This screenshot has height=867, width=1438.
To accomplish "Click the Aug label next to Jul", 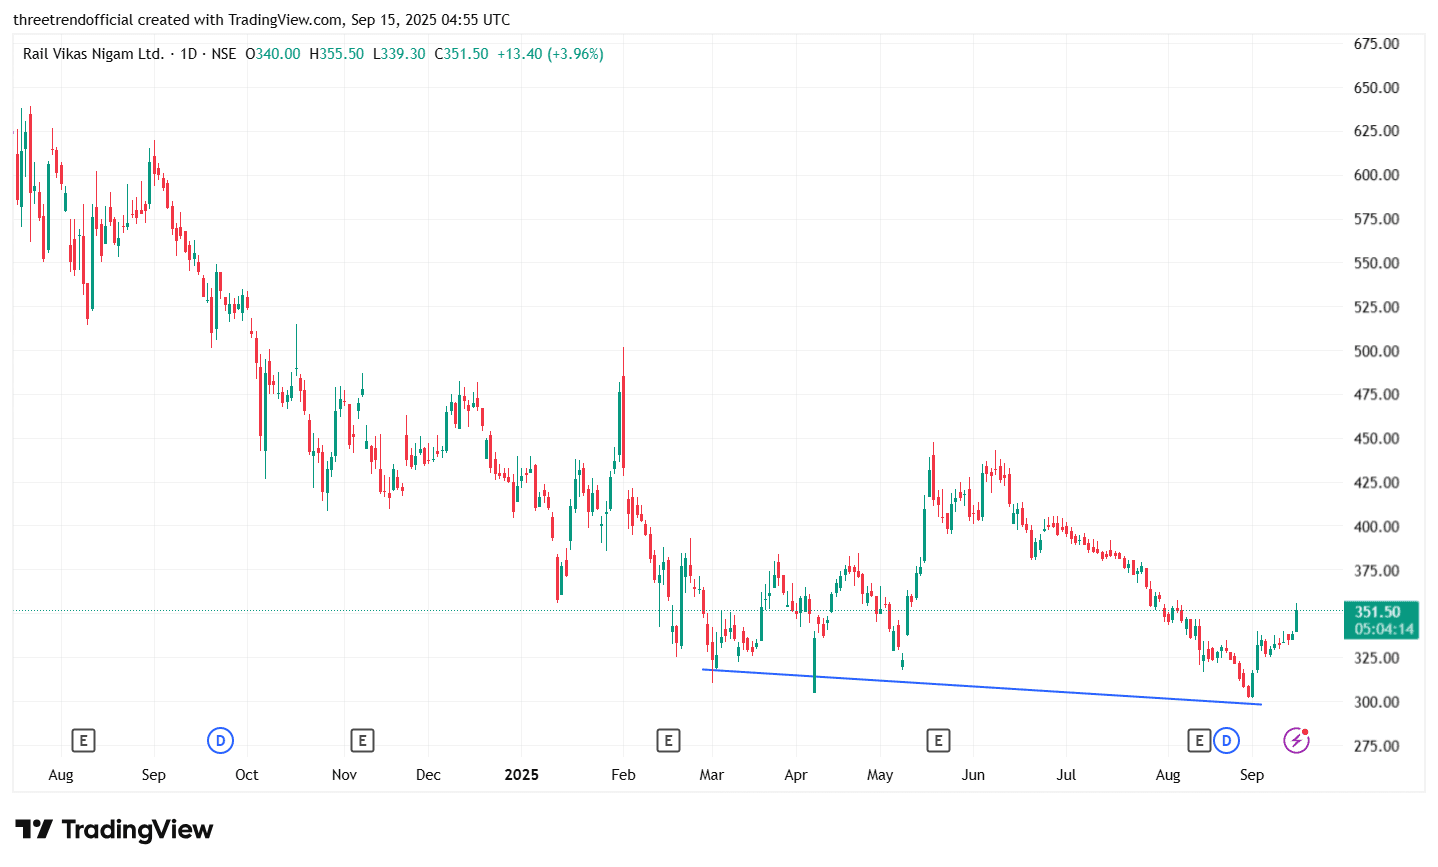I will click(x=1168, y=775).
